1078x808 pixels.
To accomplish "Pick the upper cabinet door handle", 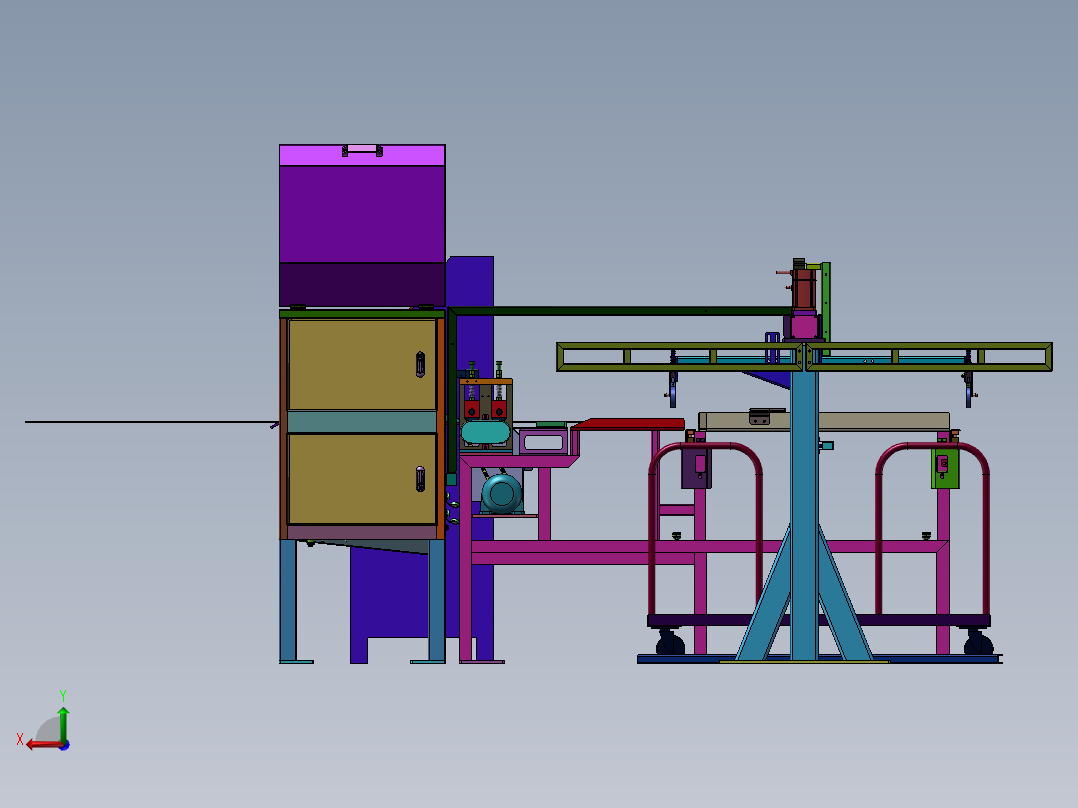I will (420, 364).
